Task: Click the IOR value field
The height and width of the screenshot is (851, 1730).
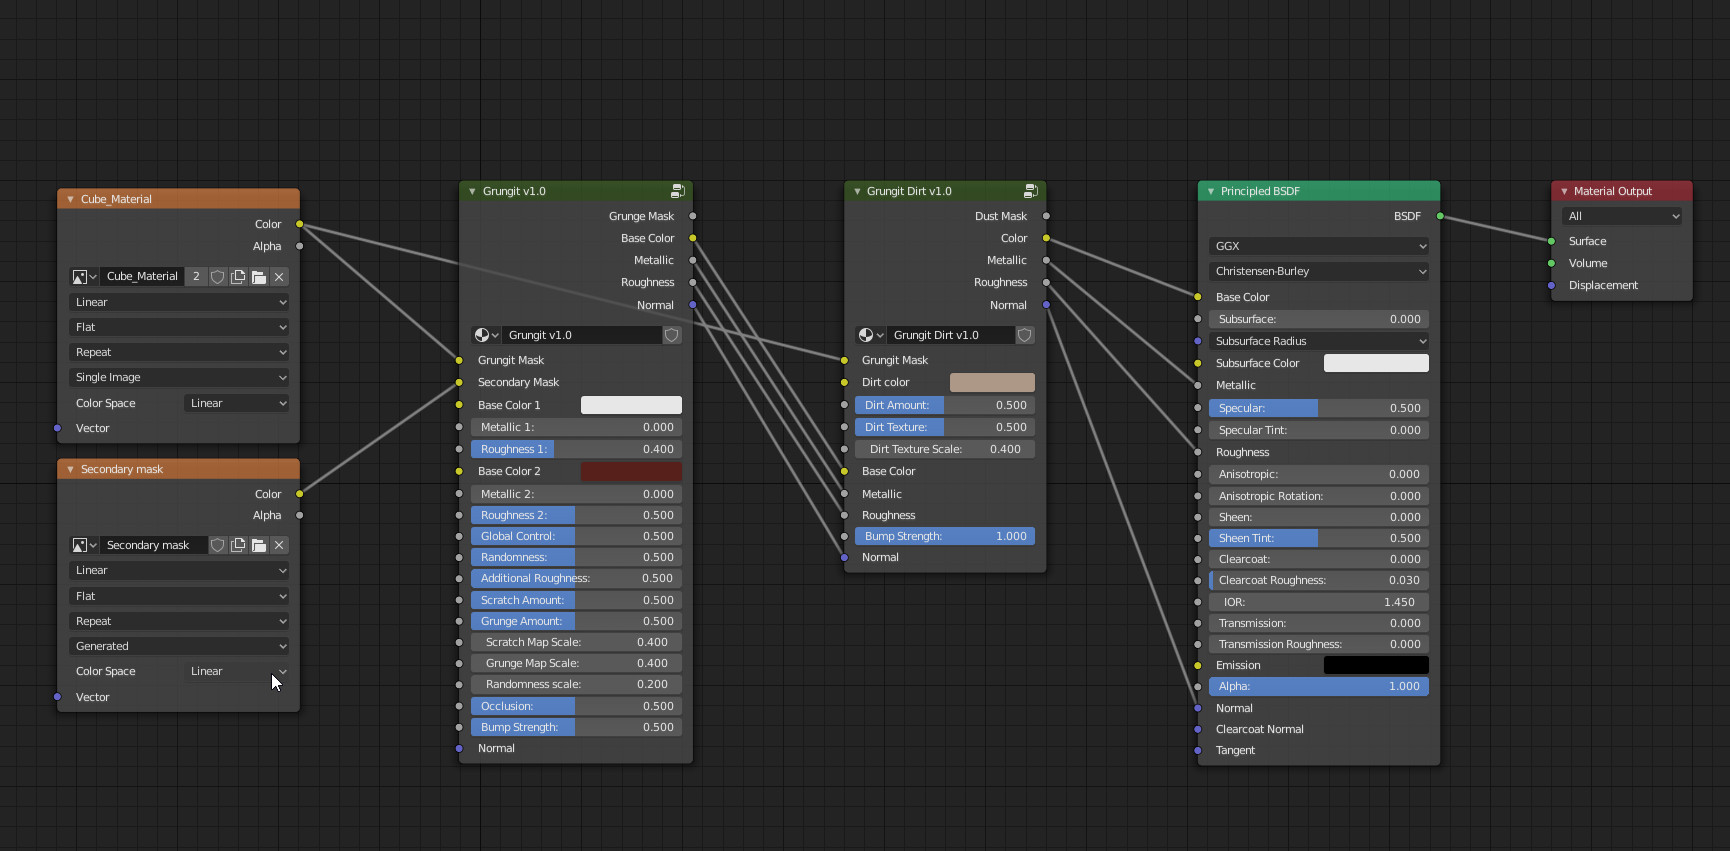Action: [x=1318, y=602]
